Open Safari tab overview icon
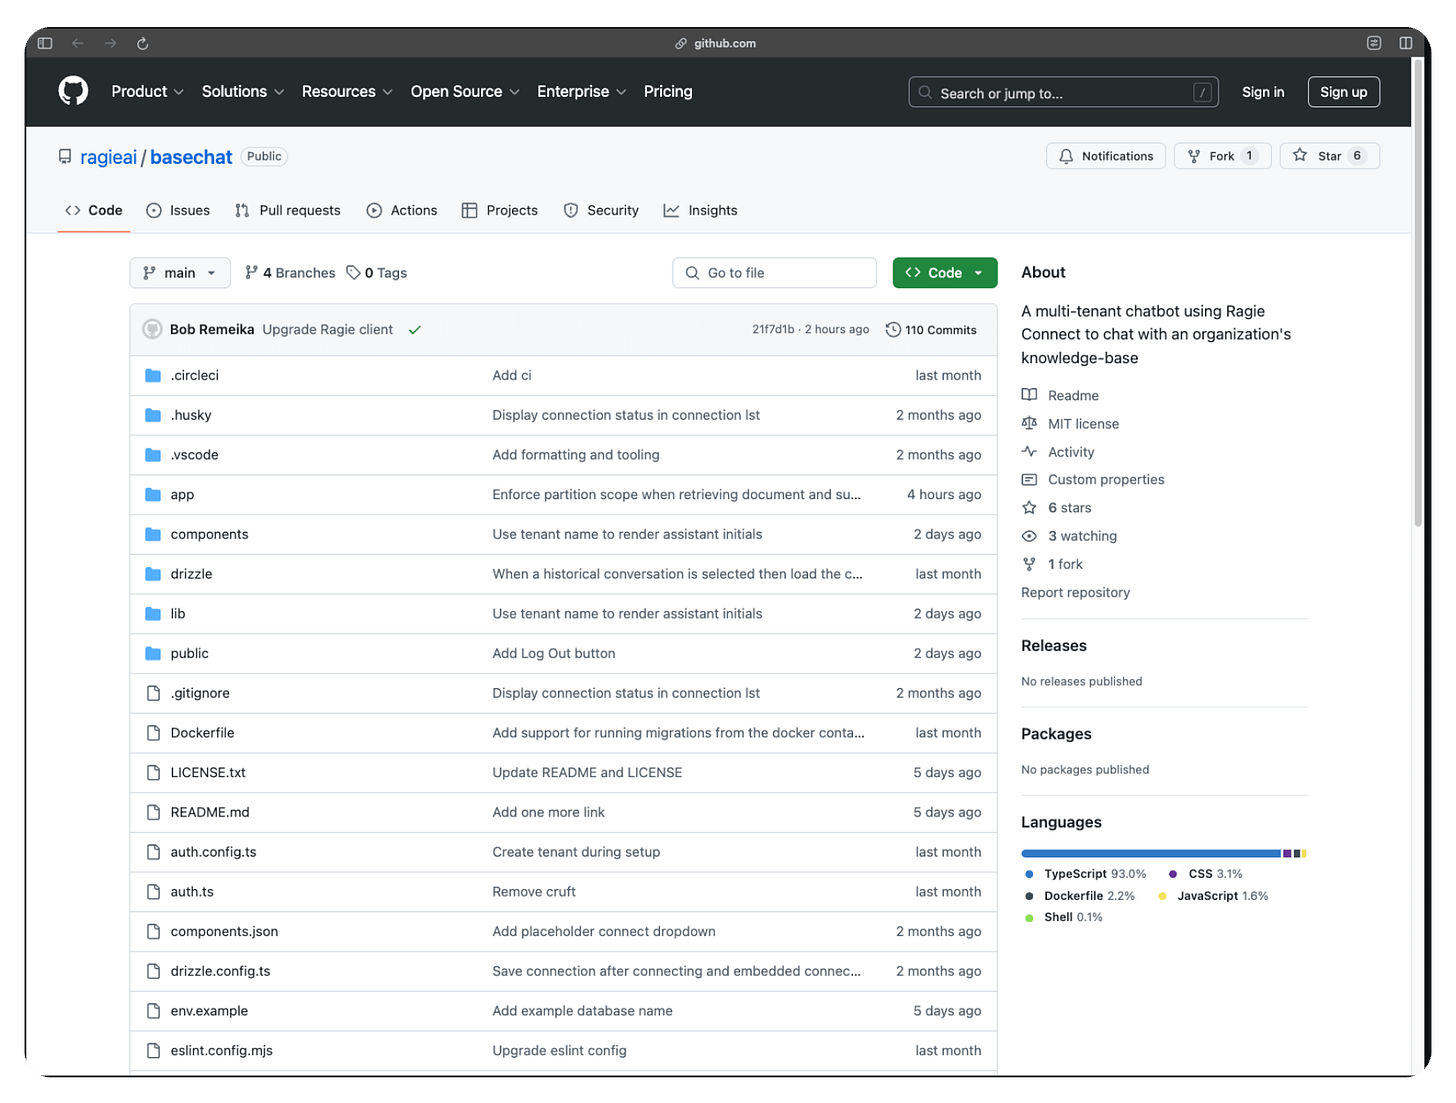 [1406, 43]
